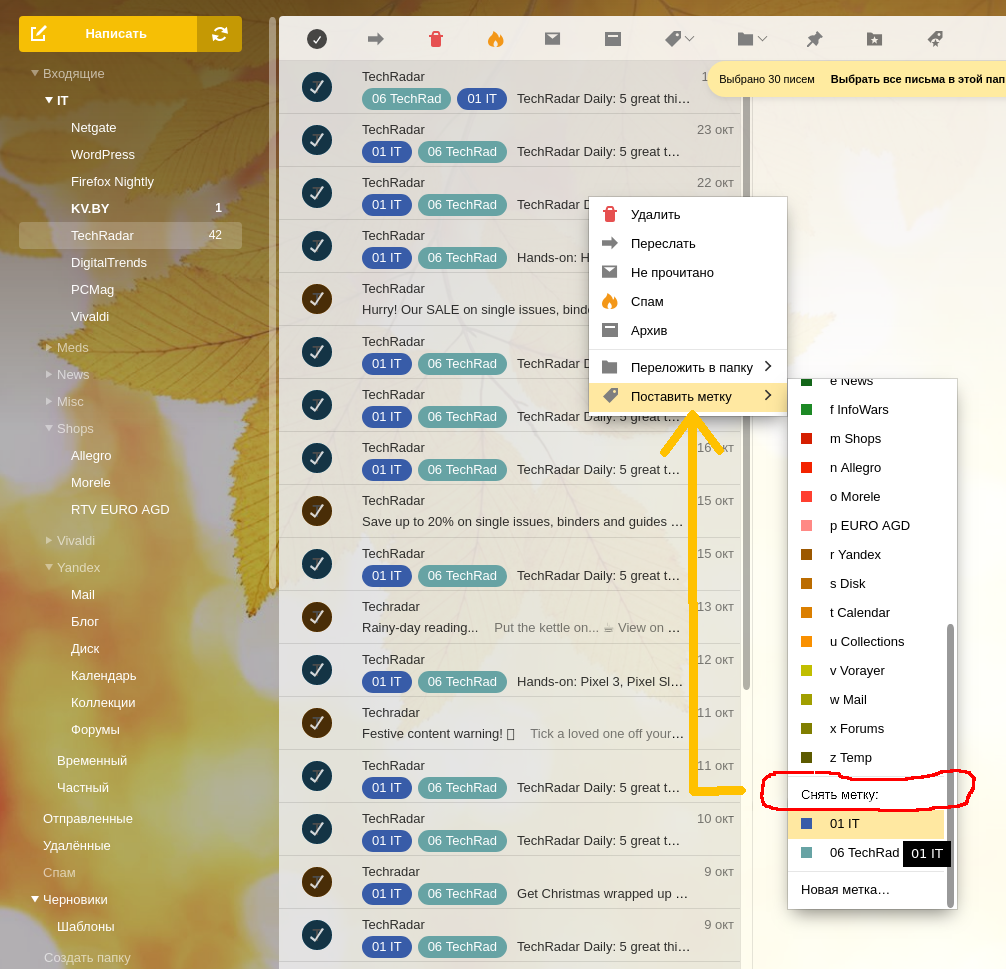Click the label submenu scrollbar
The height and width of the screenshot is (969, 1006).
(x=950, y=765)
